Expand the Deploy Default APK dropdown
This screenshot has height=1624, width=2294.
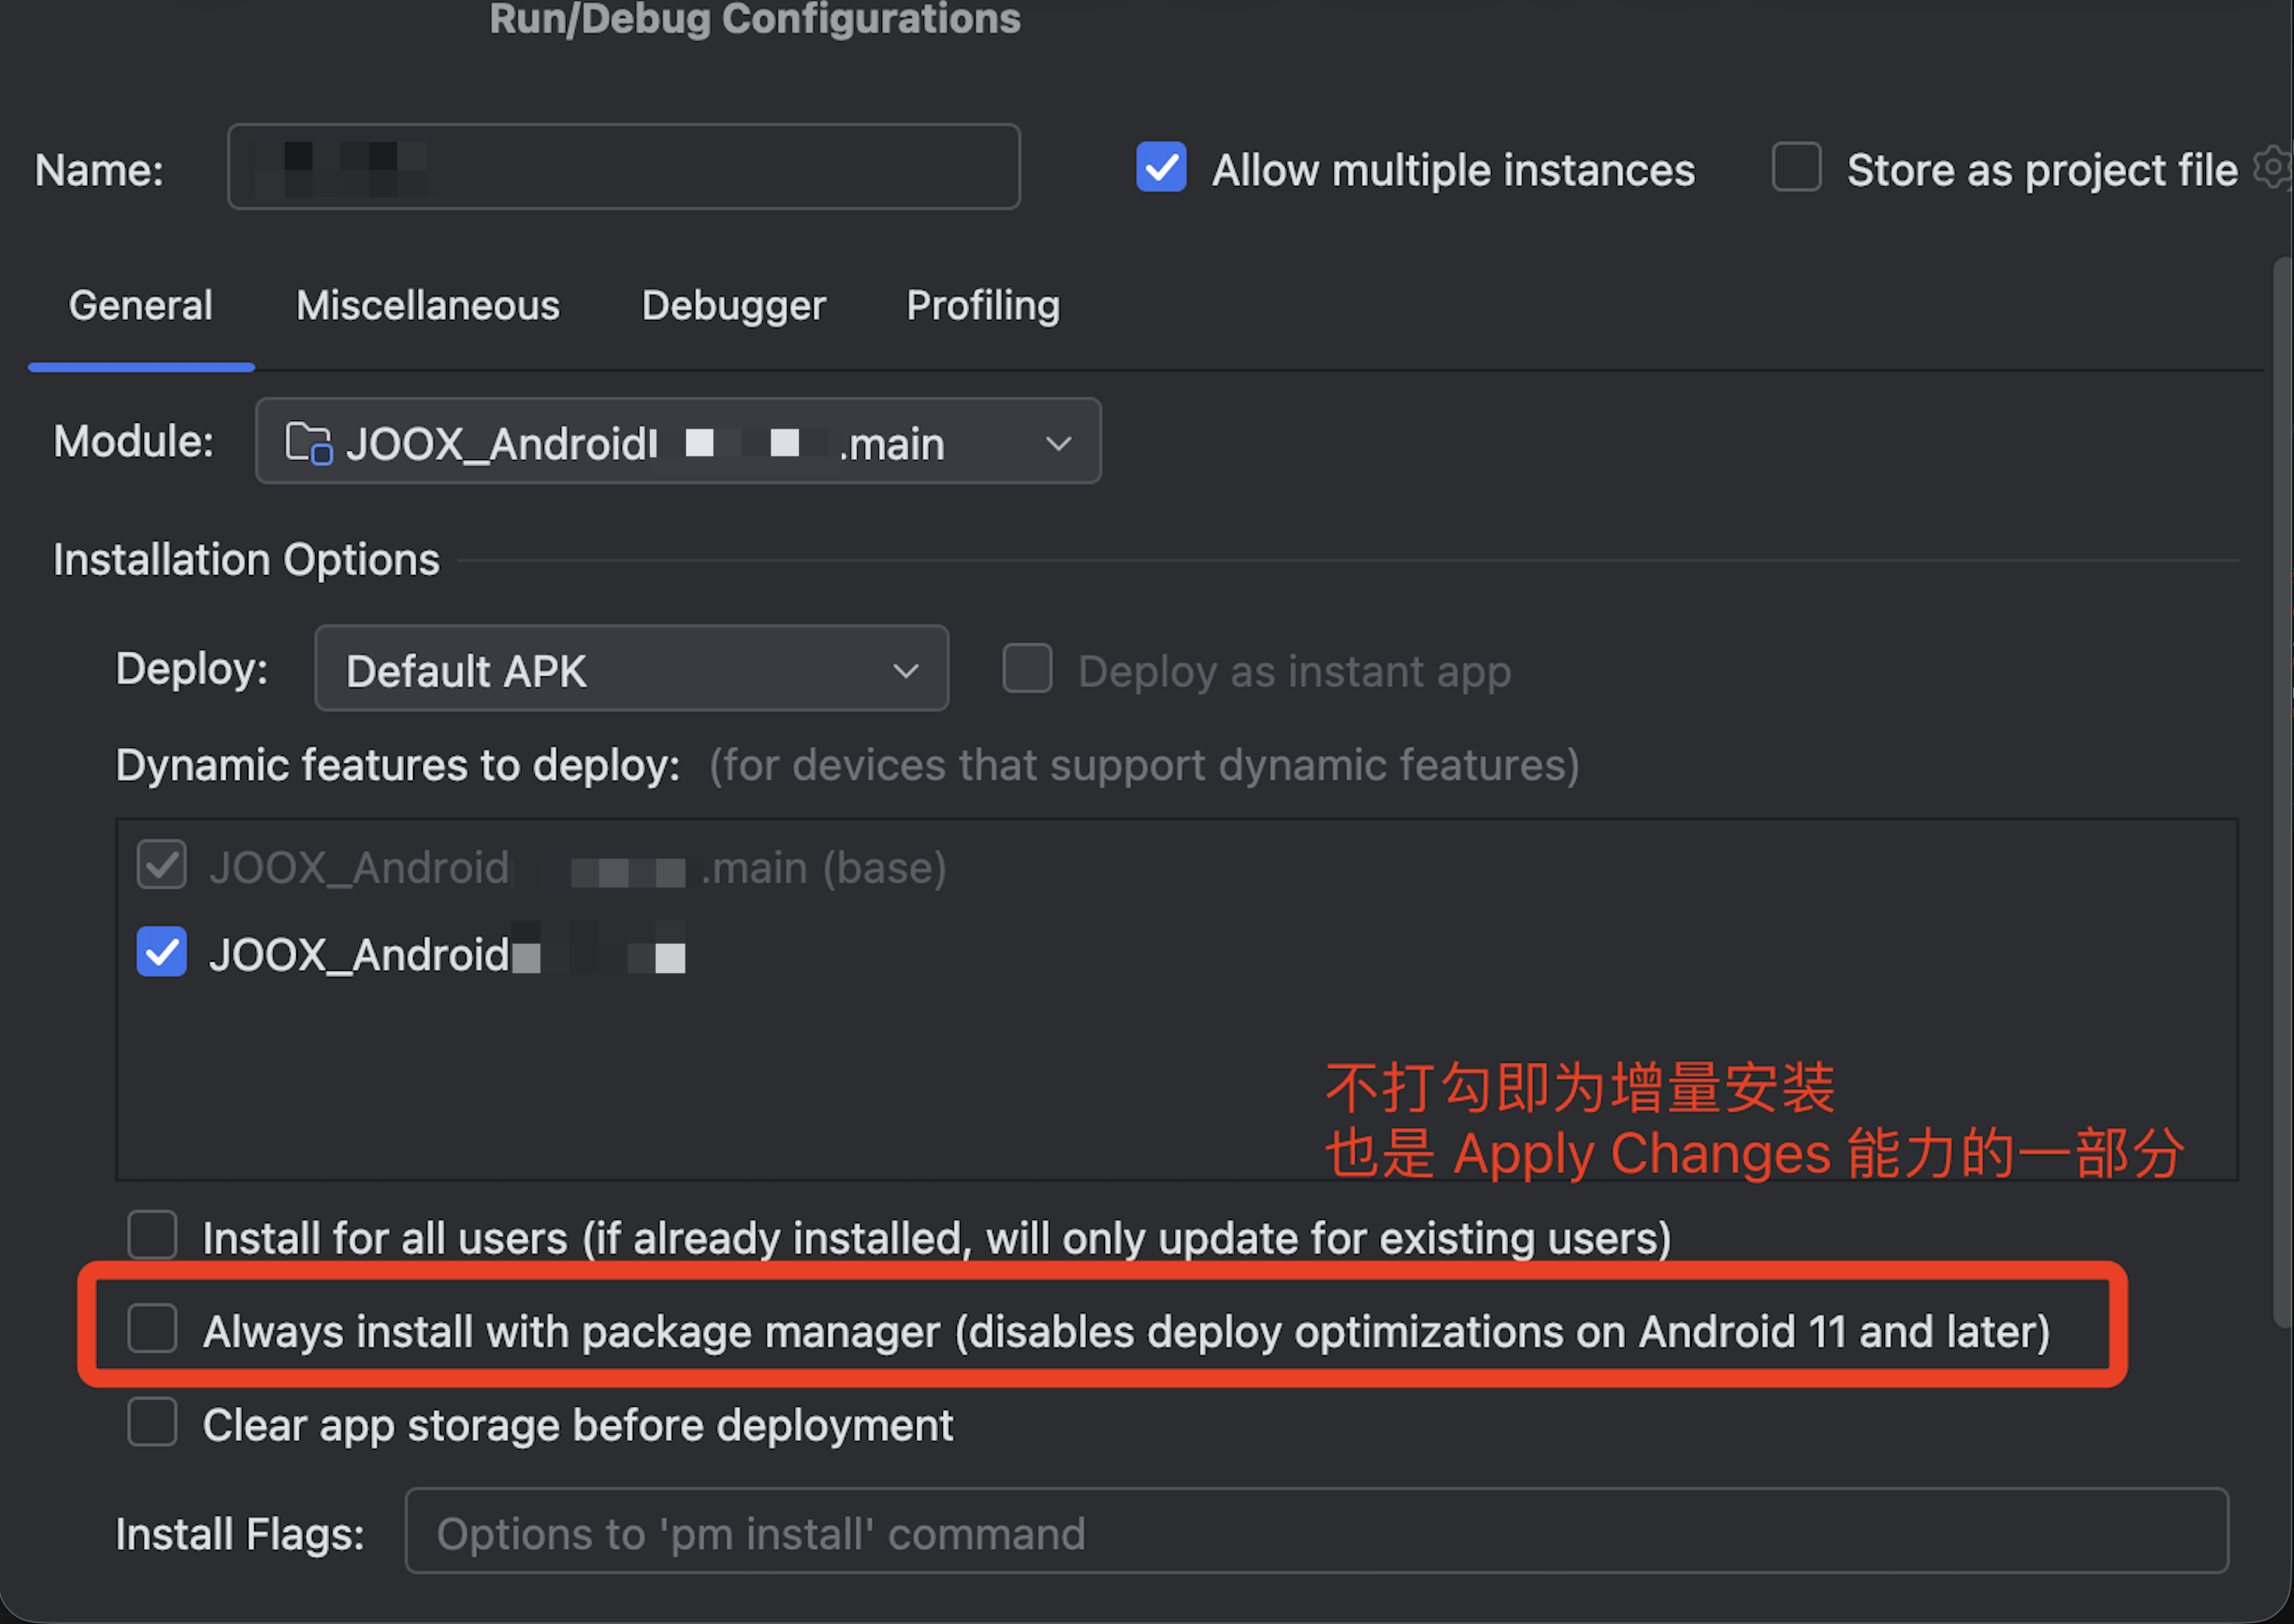631,669
